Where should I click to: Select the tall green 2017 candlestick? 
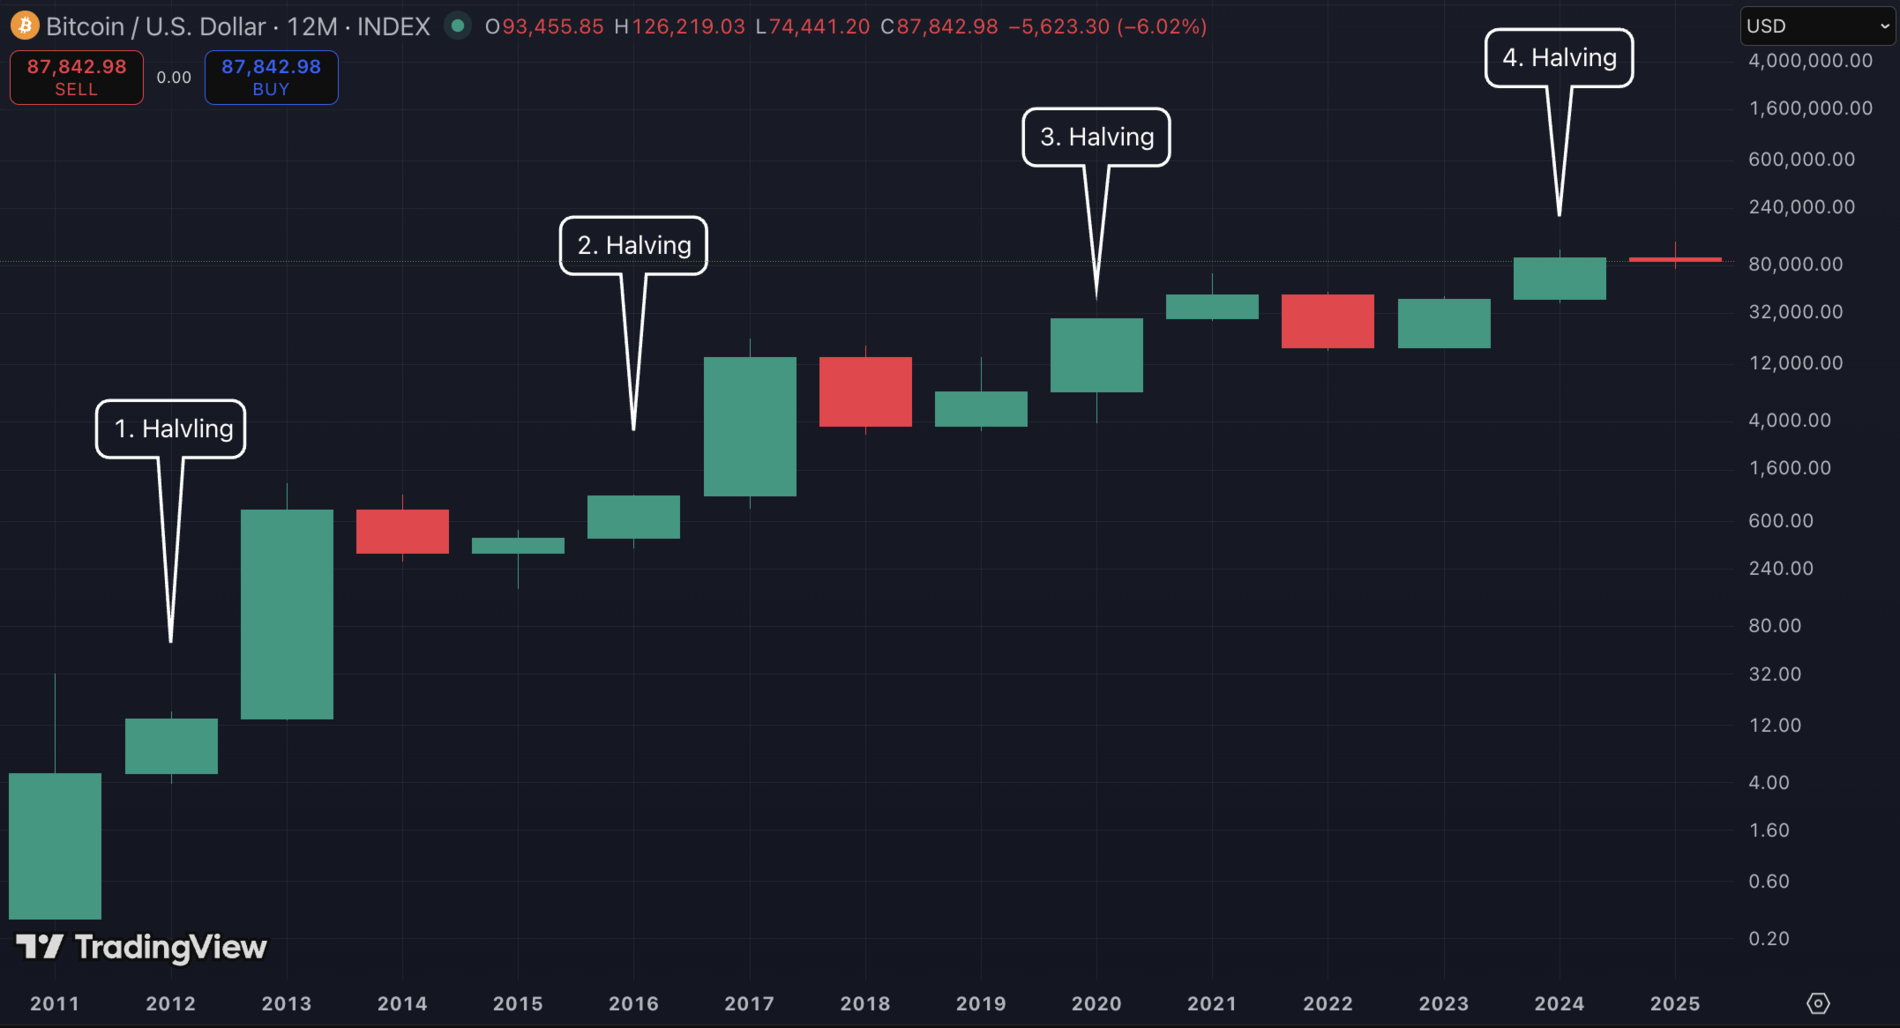click(x=750, y=427)
